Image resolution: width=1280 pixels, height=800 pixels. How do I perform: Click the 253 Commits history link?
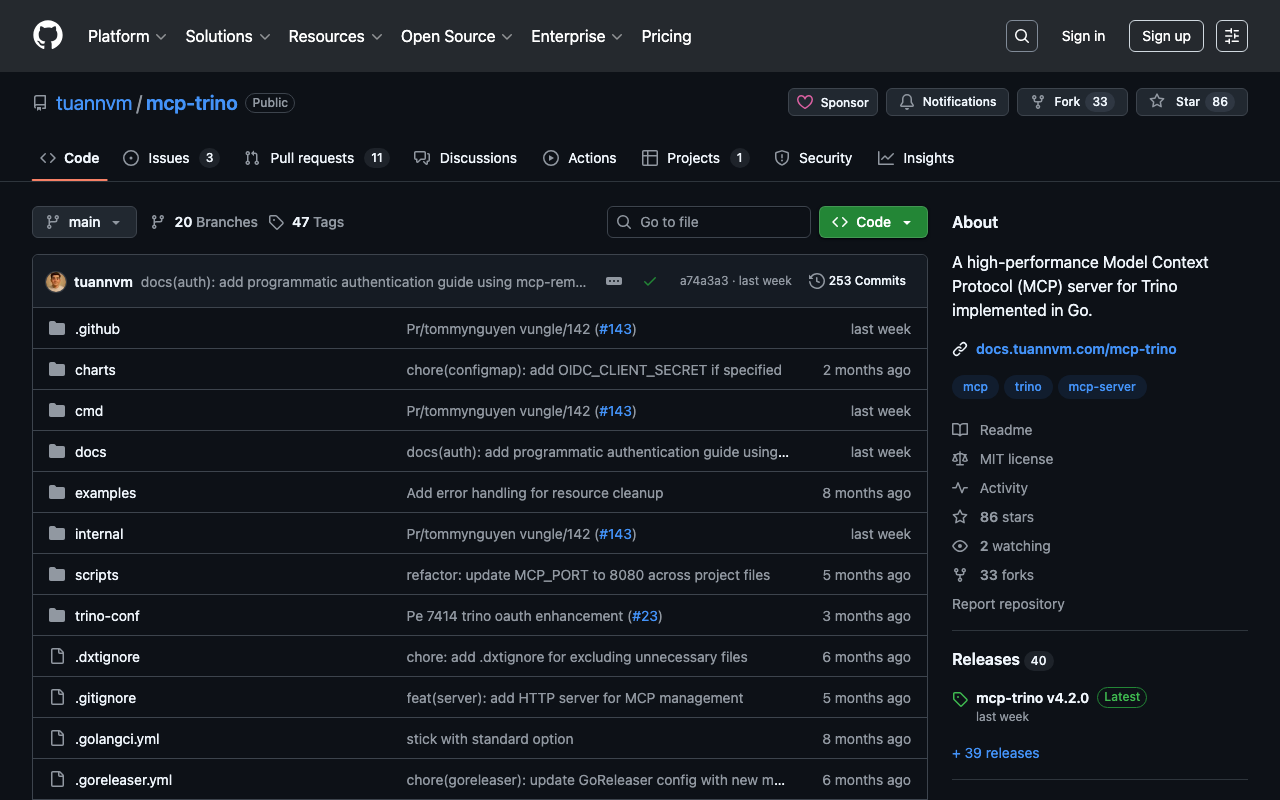coord(857,281)
